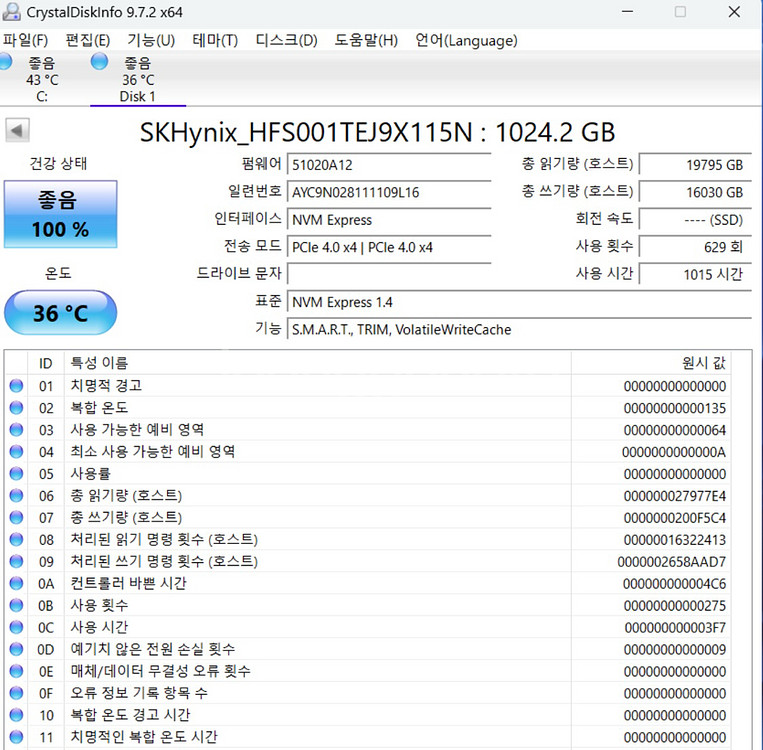
Task: Click the rotation rate value ---- (SSD)
Action: point(695,220)
